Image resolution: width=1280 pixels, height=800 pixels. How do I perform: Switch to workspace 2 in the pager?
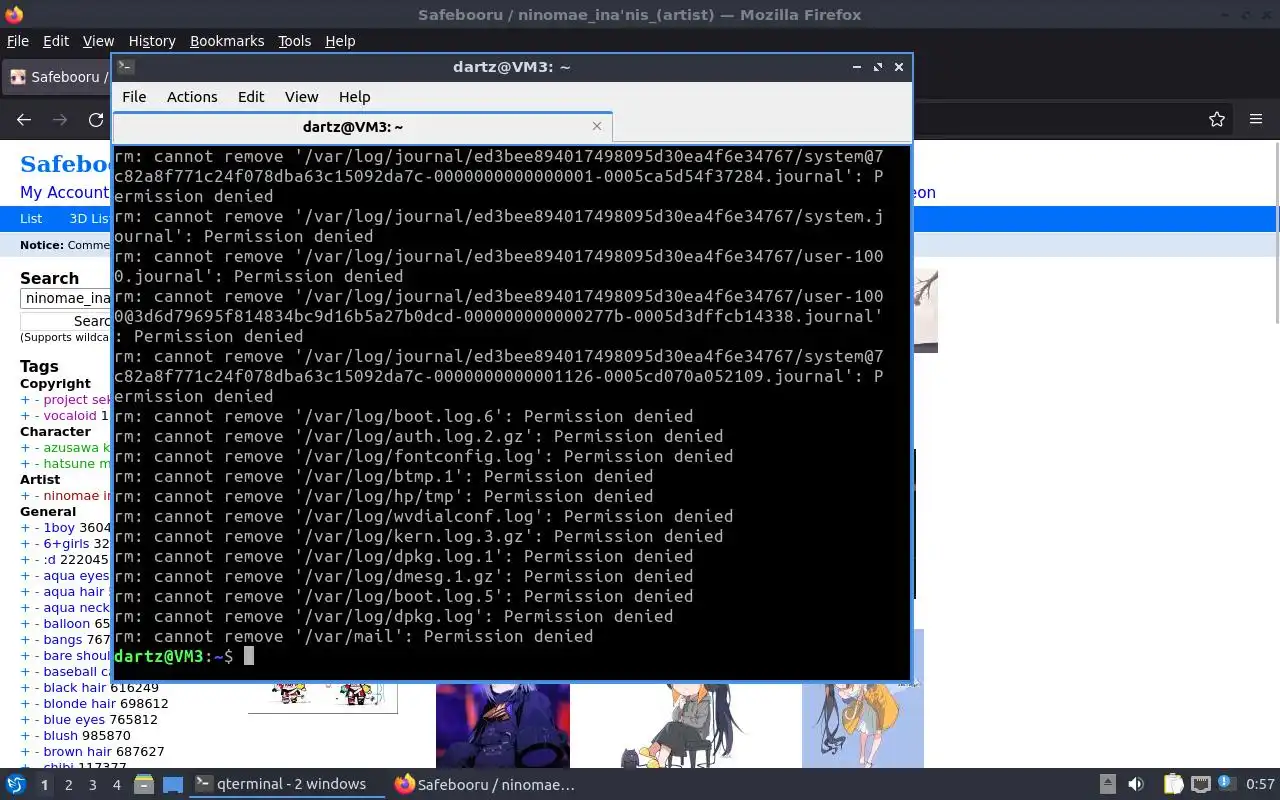click(x=69, y=785)
